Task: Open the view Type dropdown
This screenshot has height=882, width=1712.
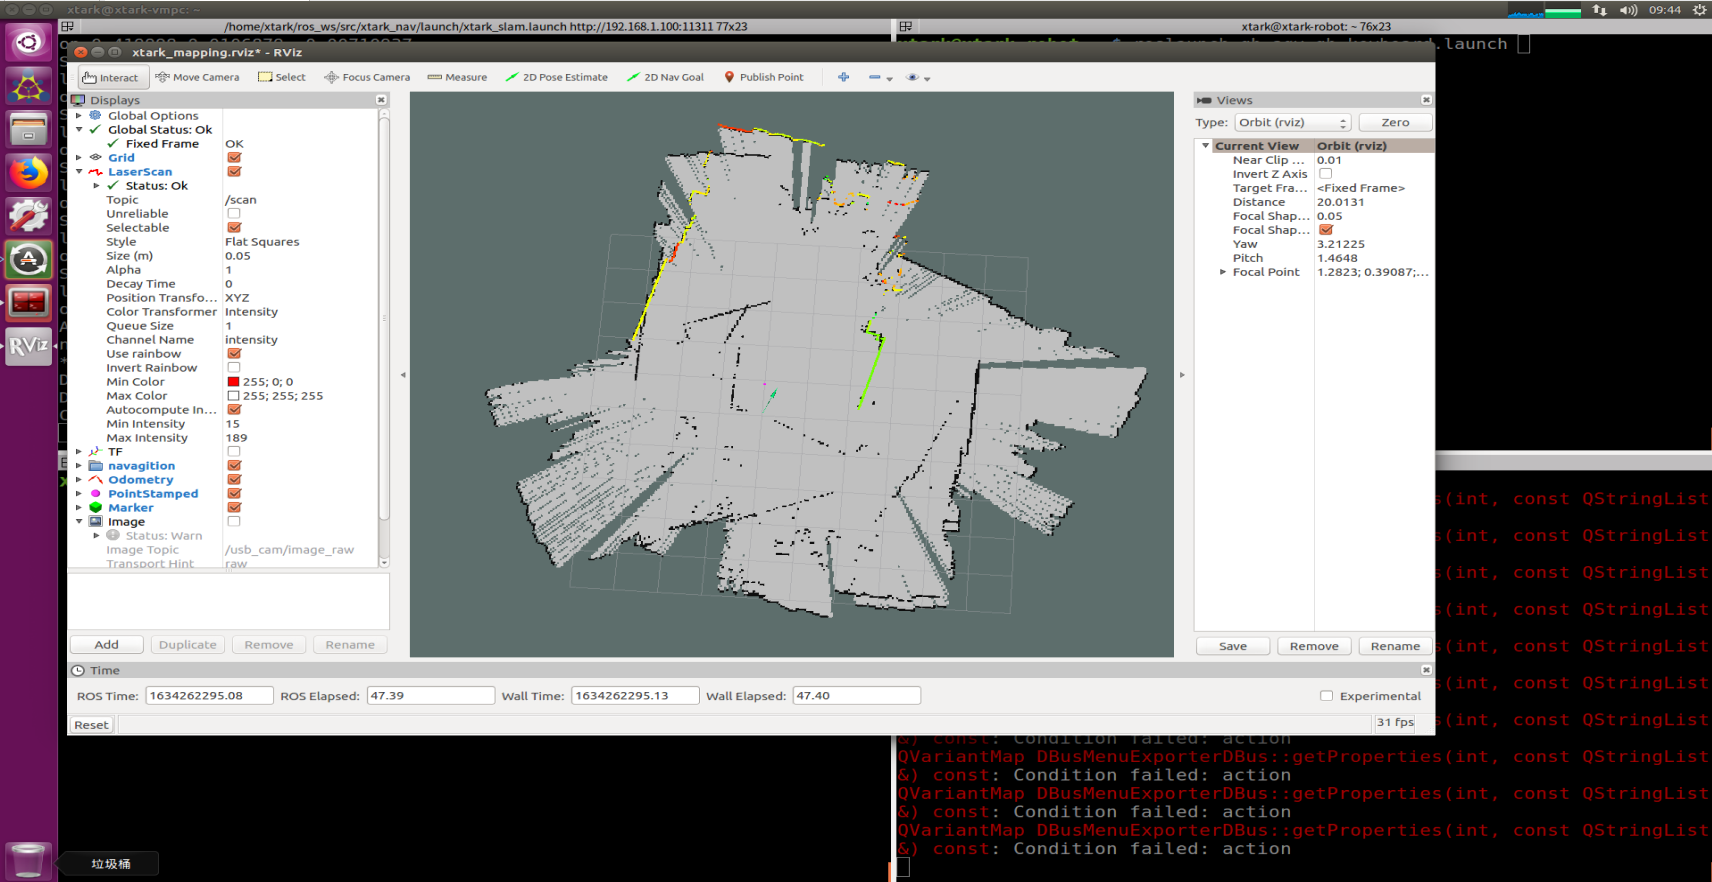Action: pyautogui.click(x=1292, y=122)
